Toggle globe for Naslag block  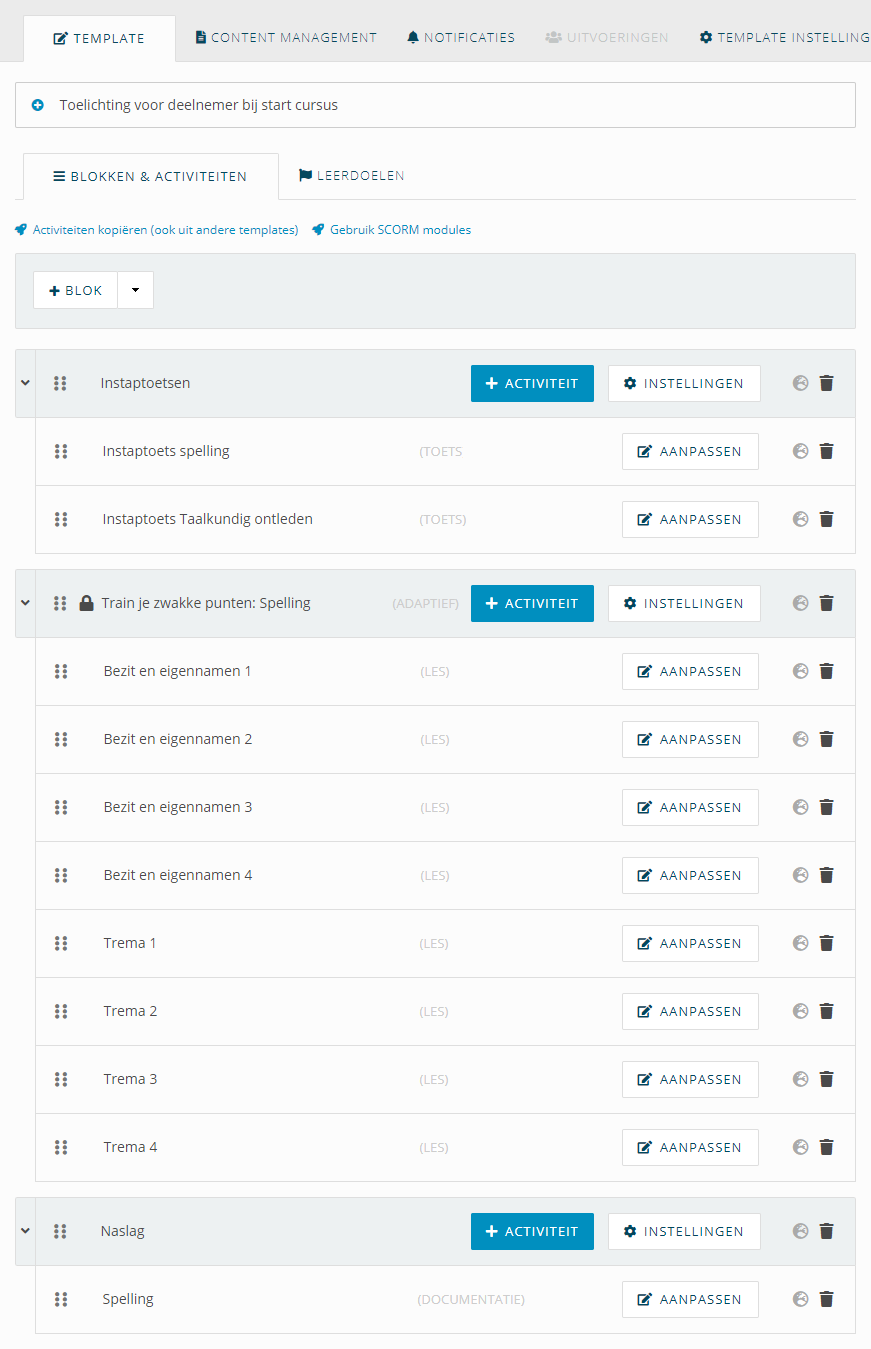800,1231
